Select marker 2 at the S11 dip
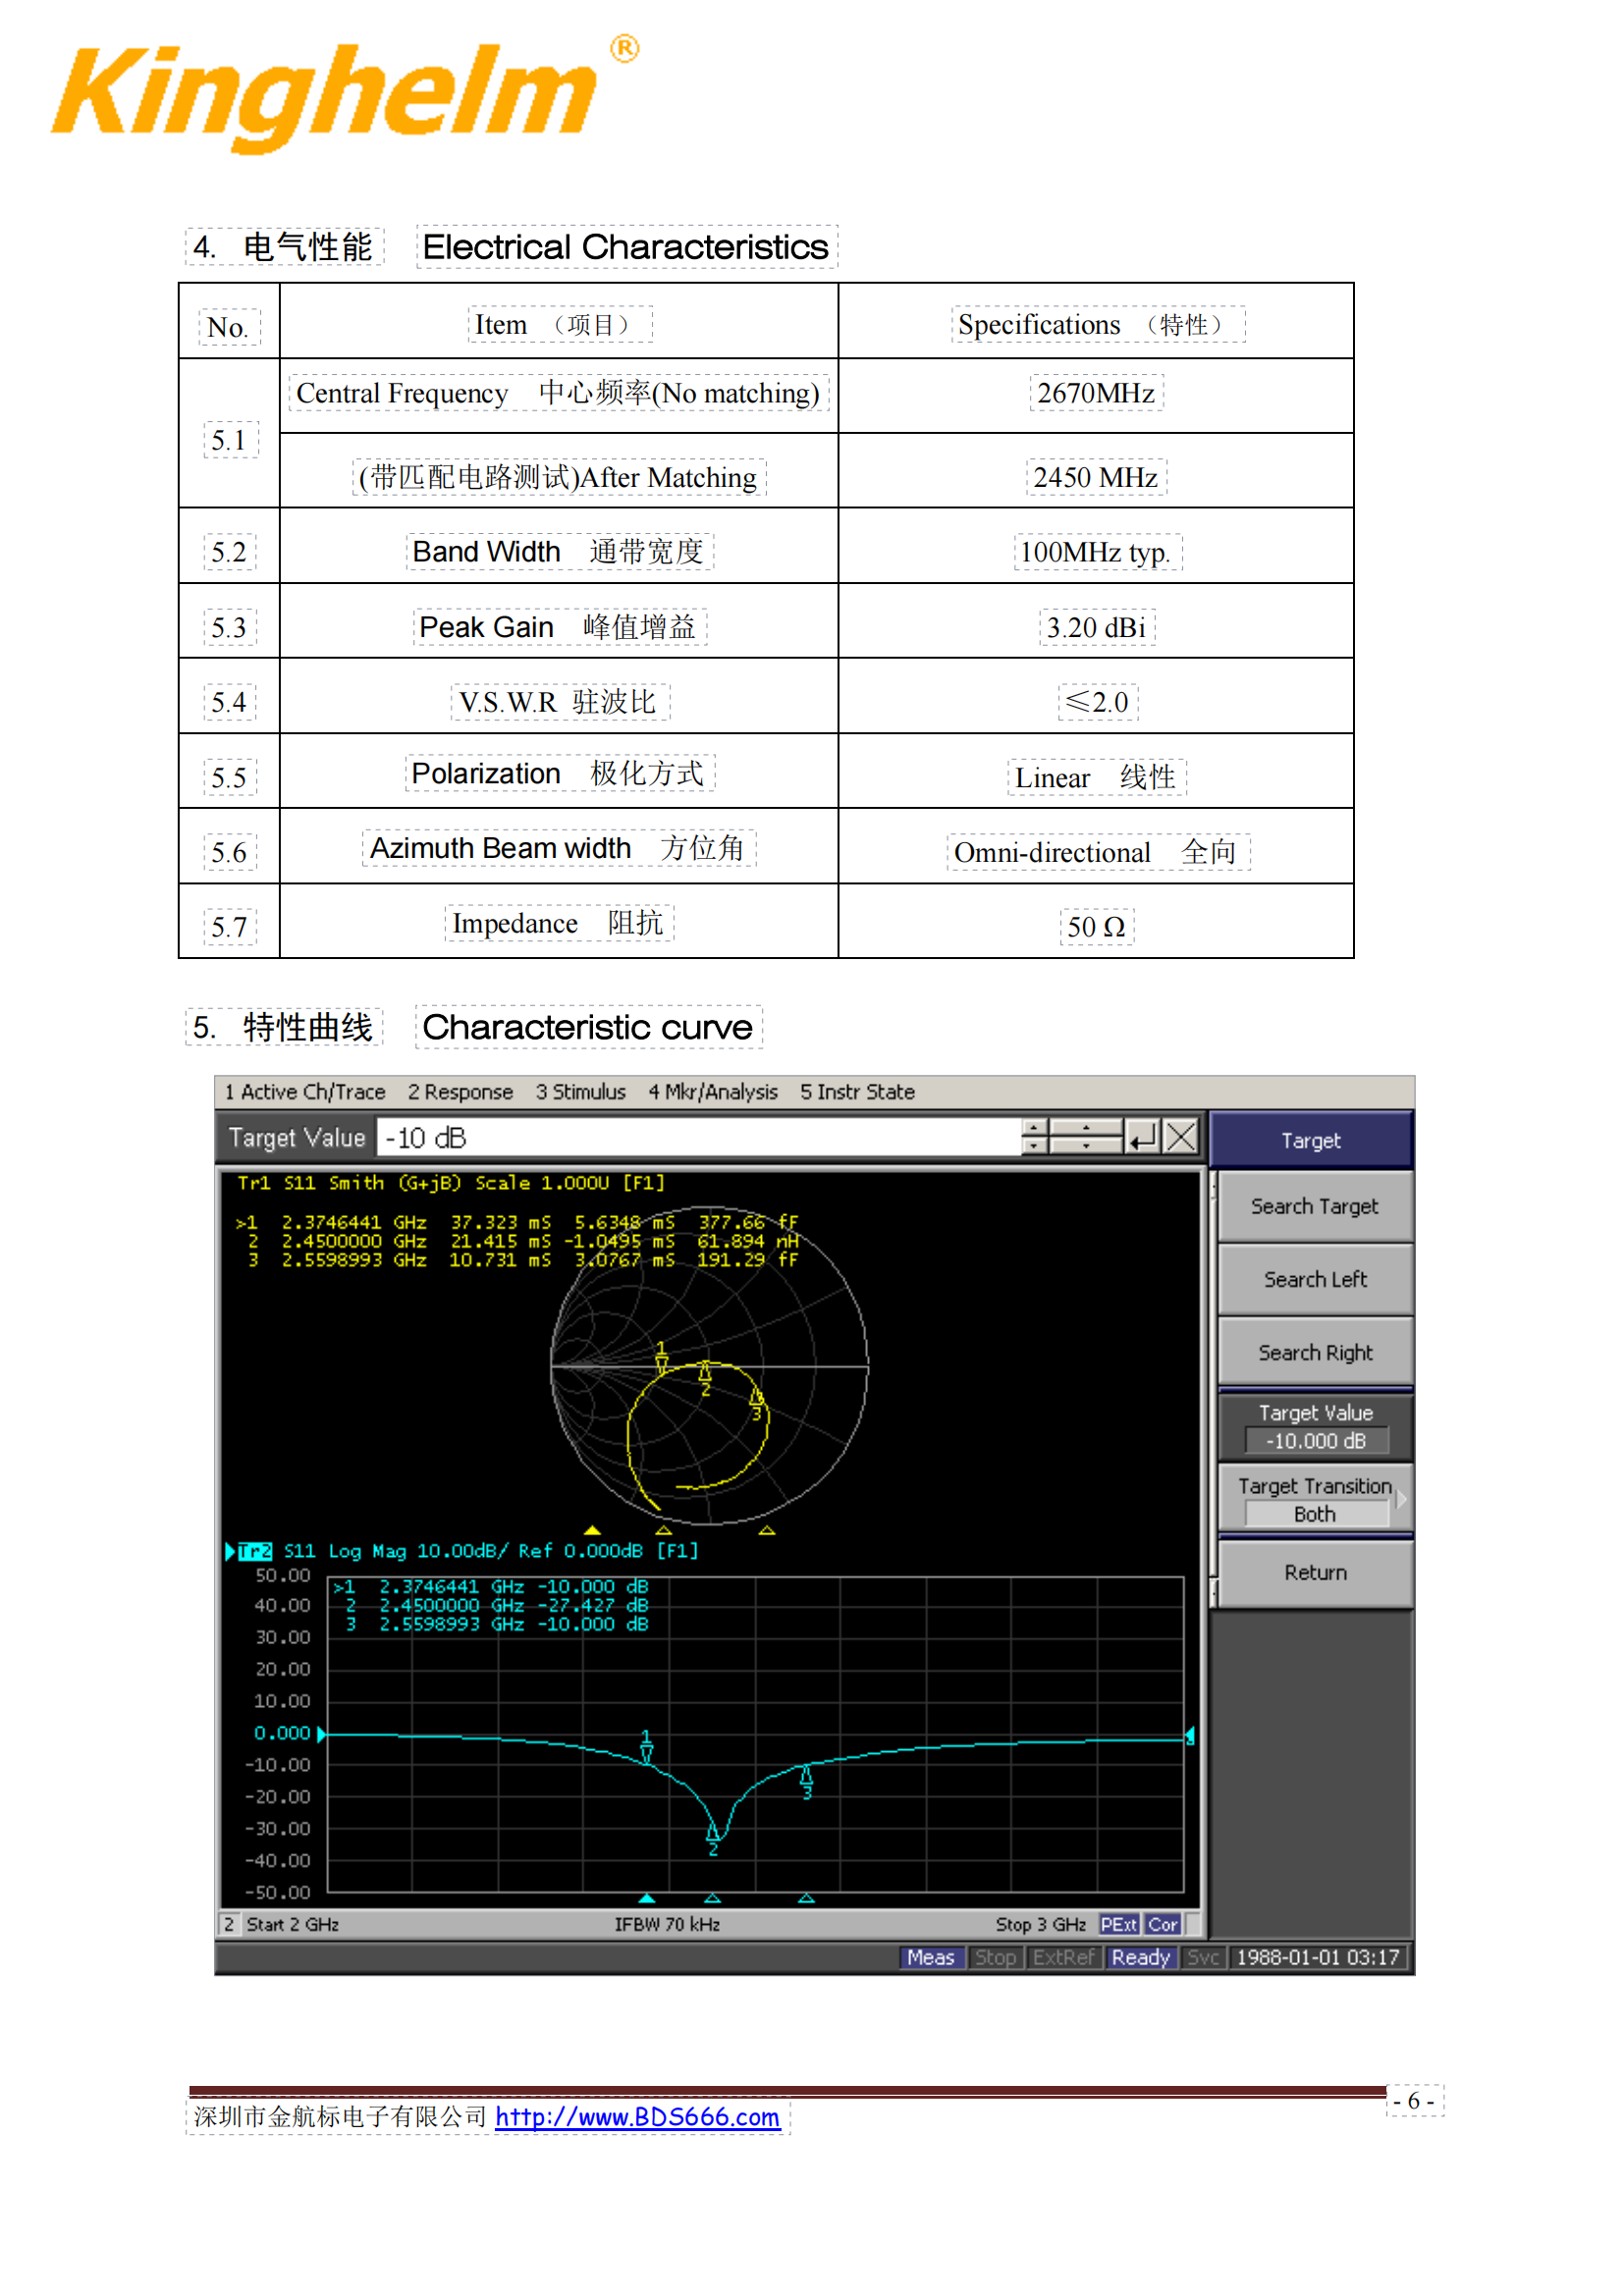Image resolution: width=1624 pixels, height=2296 pixels. click(713, 1838)
